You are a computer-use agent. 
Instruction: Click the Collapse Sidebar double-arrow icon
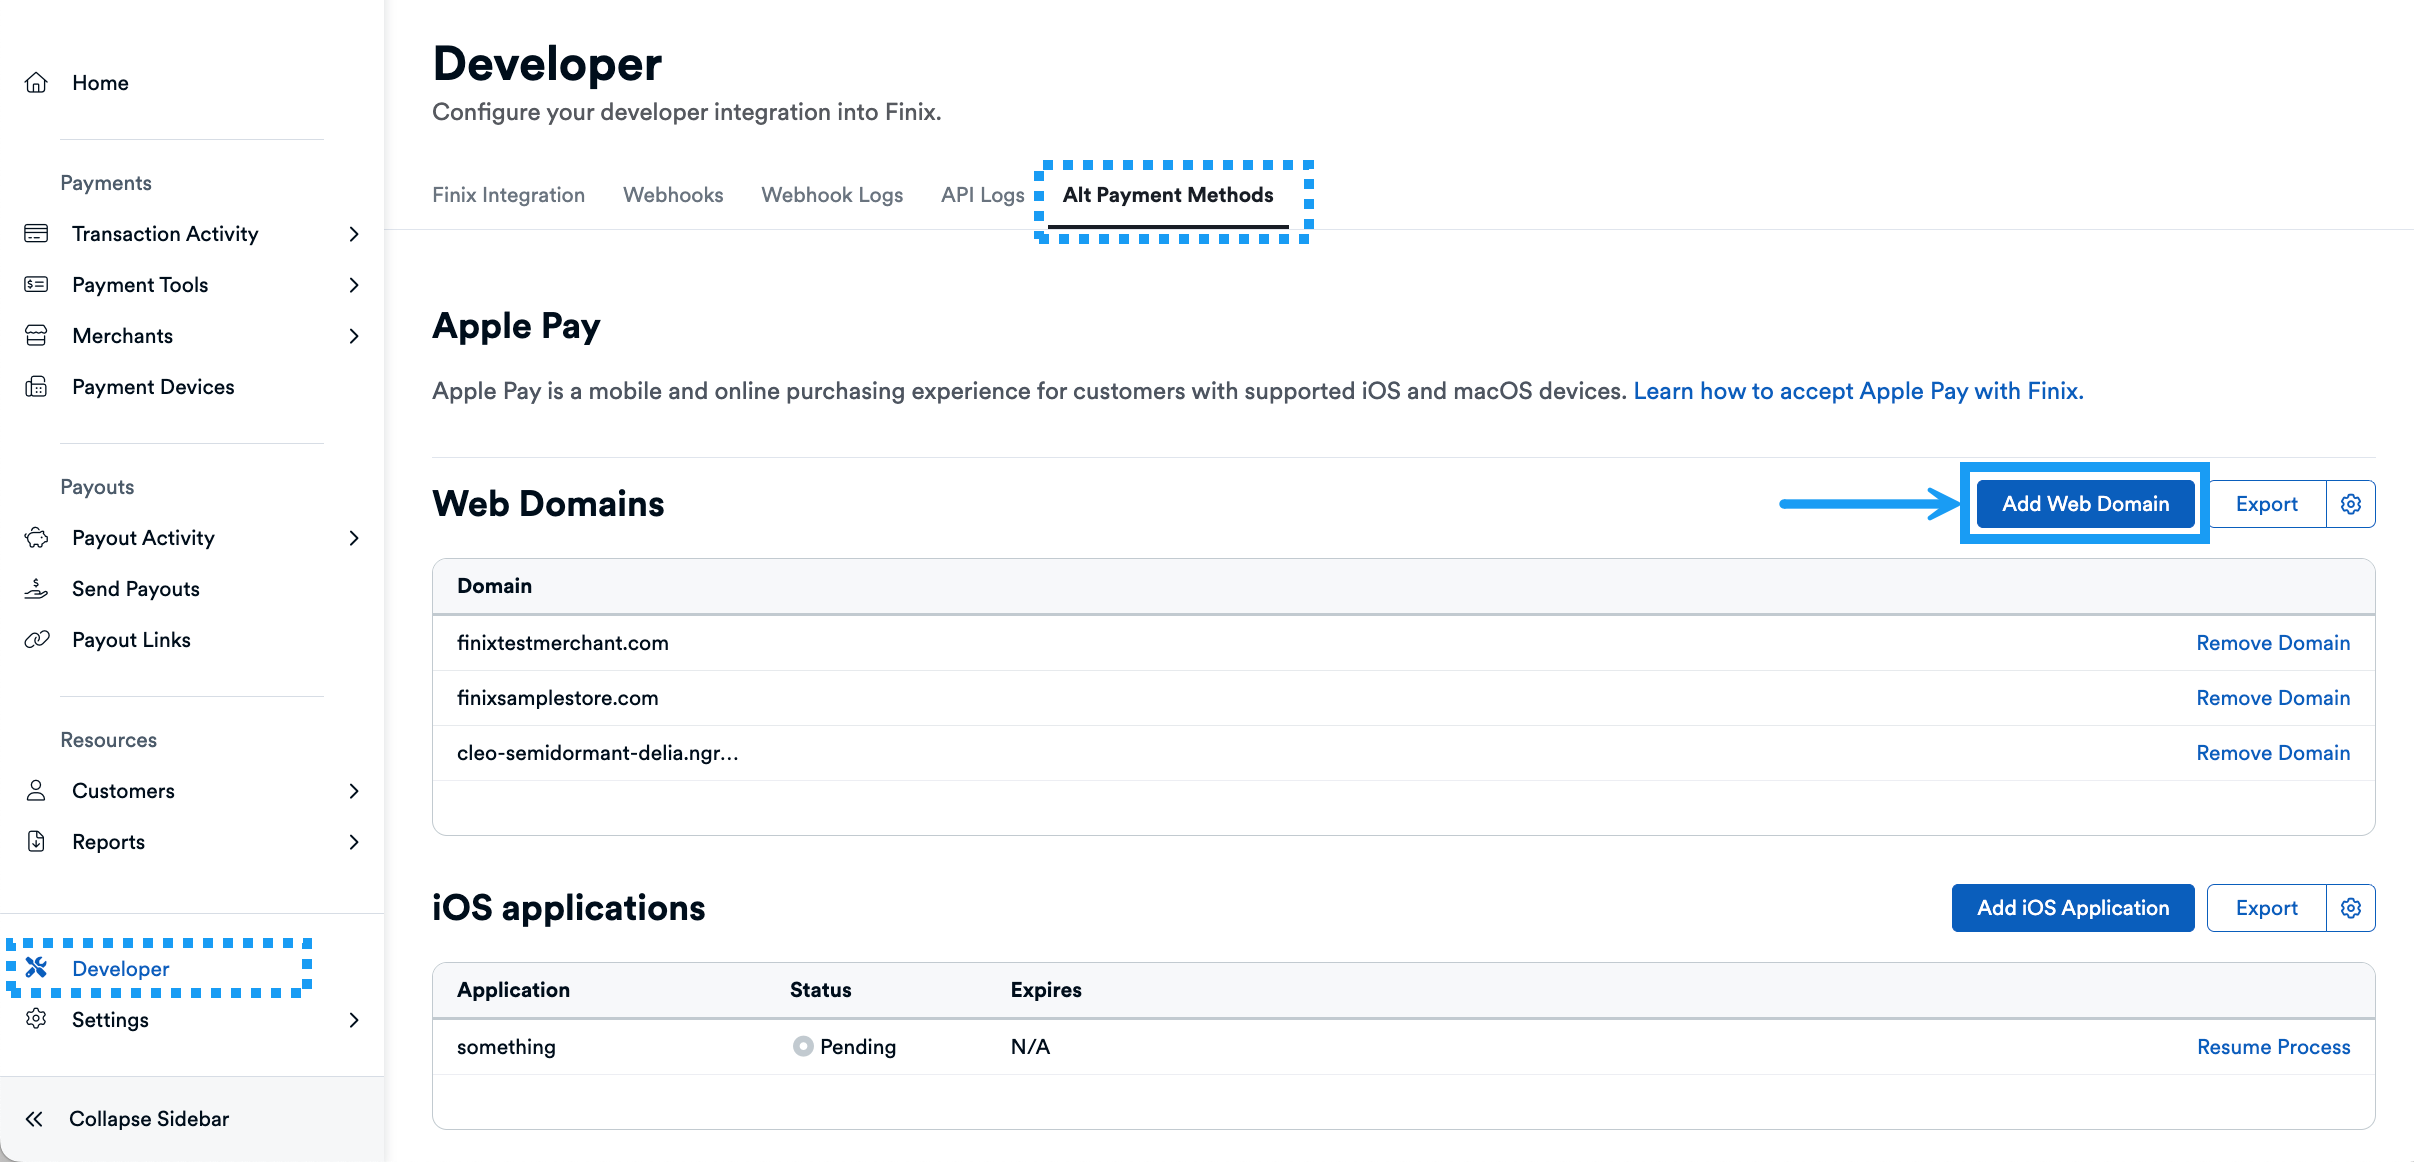click(34, 1119)
